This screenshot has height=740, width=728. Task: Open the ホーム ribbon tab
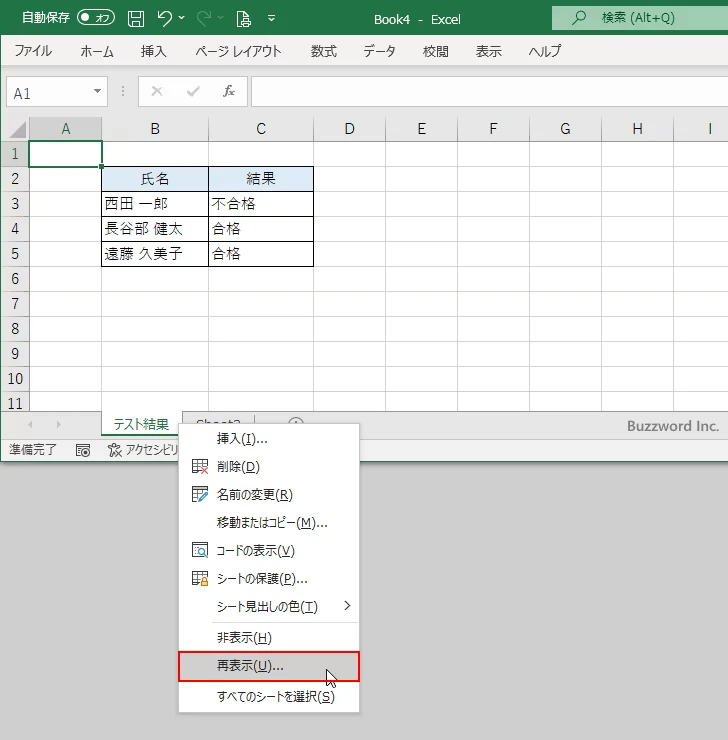click(97, 50)
